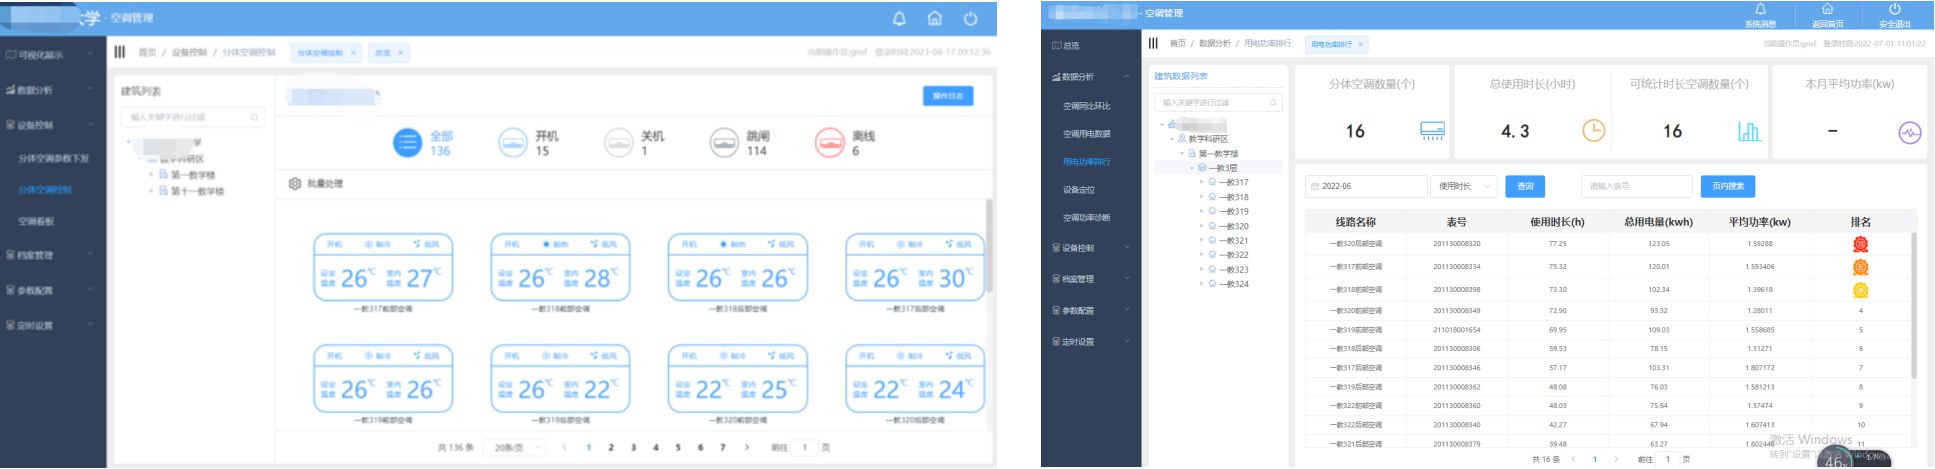Close the 总览 tab in left window
The image size is (1935, 469).
click(x=400, y=53)
